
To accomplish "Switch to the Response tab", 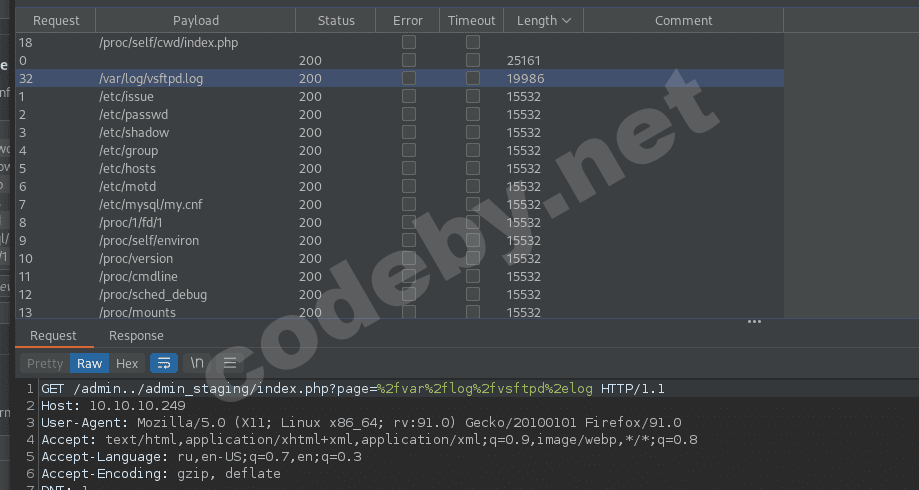I will pyautogui.click(x=136, y=336).
